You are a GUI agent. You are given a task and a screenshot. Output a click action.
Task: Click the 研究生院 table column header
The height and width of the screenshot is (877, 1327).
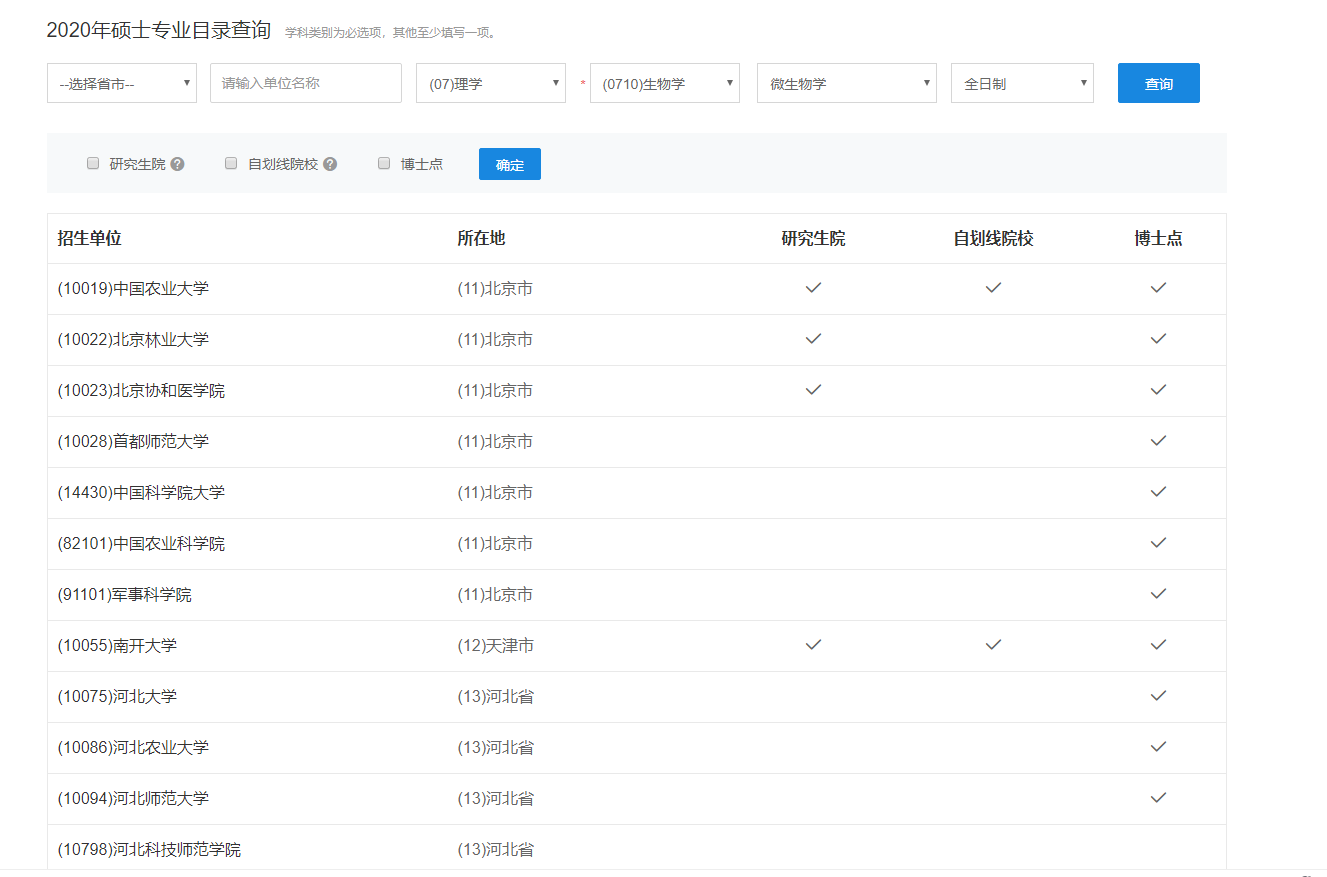(x=813, y=239)
